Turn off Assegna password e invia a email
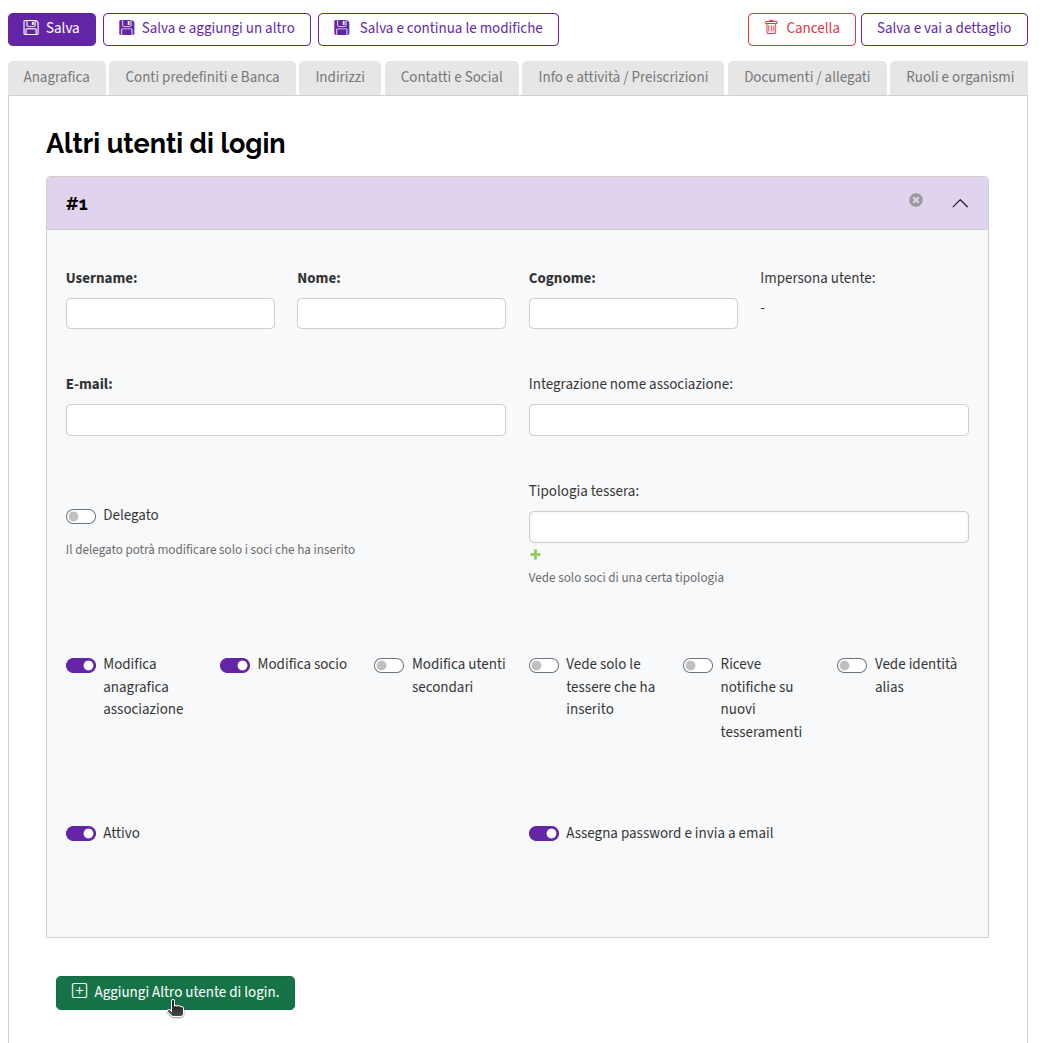Image resolution: width=1045 pixels, height=1043 pixels. [x=544, y=834]
